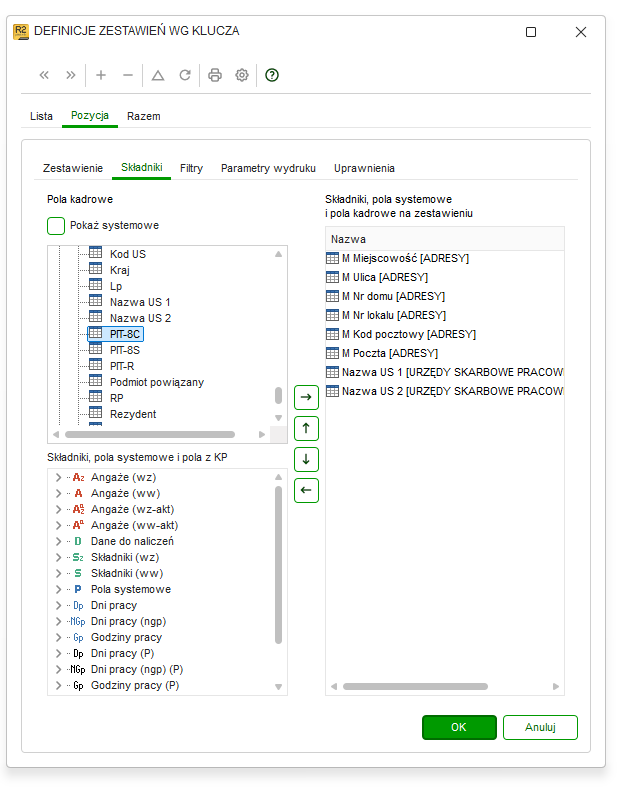
Task: Click the Gp Godziny pracy icon
Action: (78, 638)
